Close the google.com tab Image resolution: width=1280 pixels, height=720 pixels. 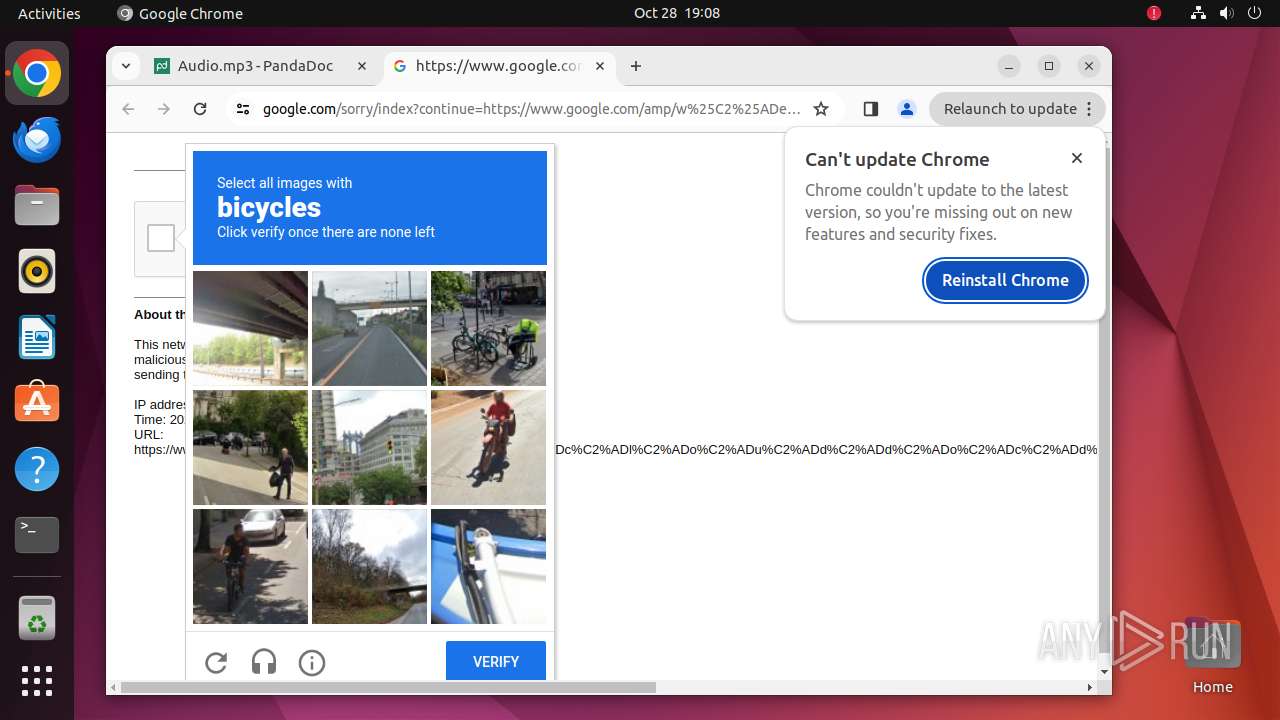[x=599, y=66]
